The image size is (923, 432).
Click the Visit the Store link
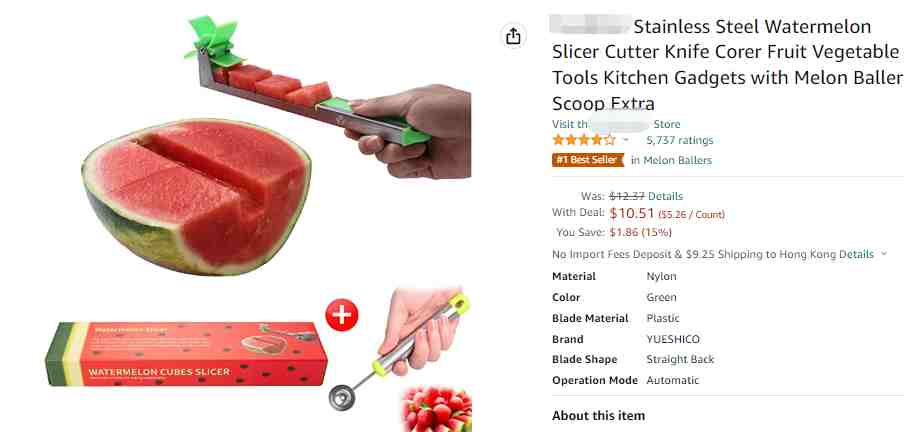coord(616,124)
